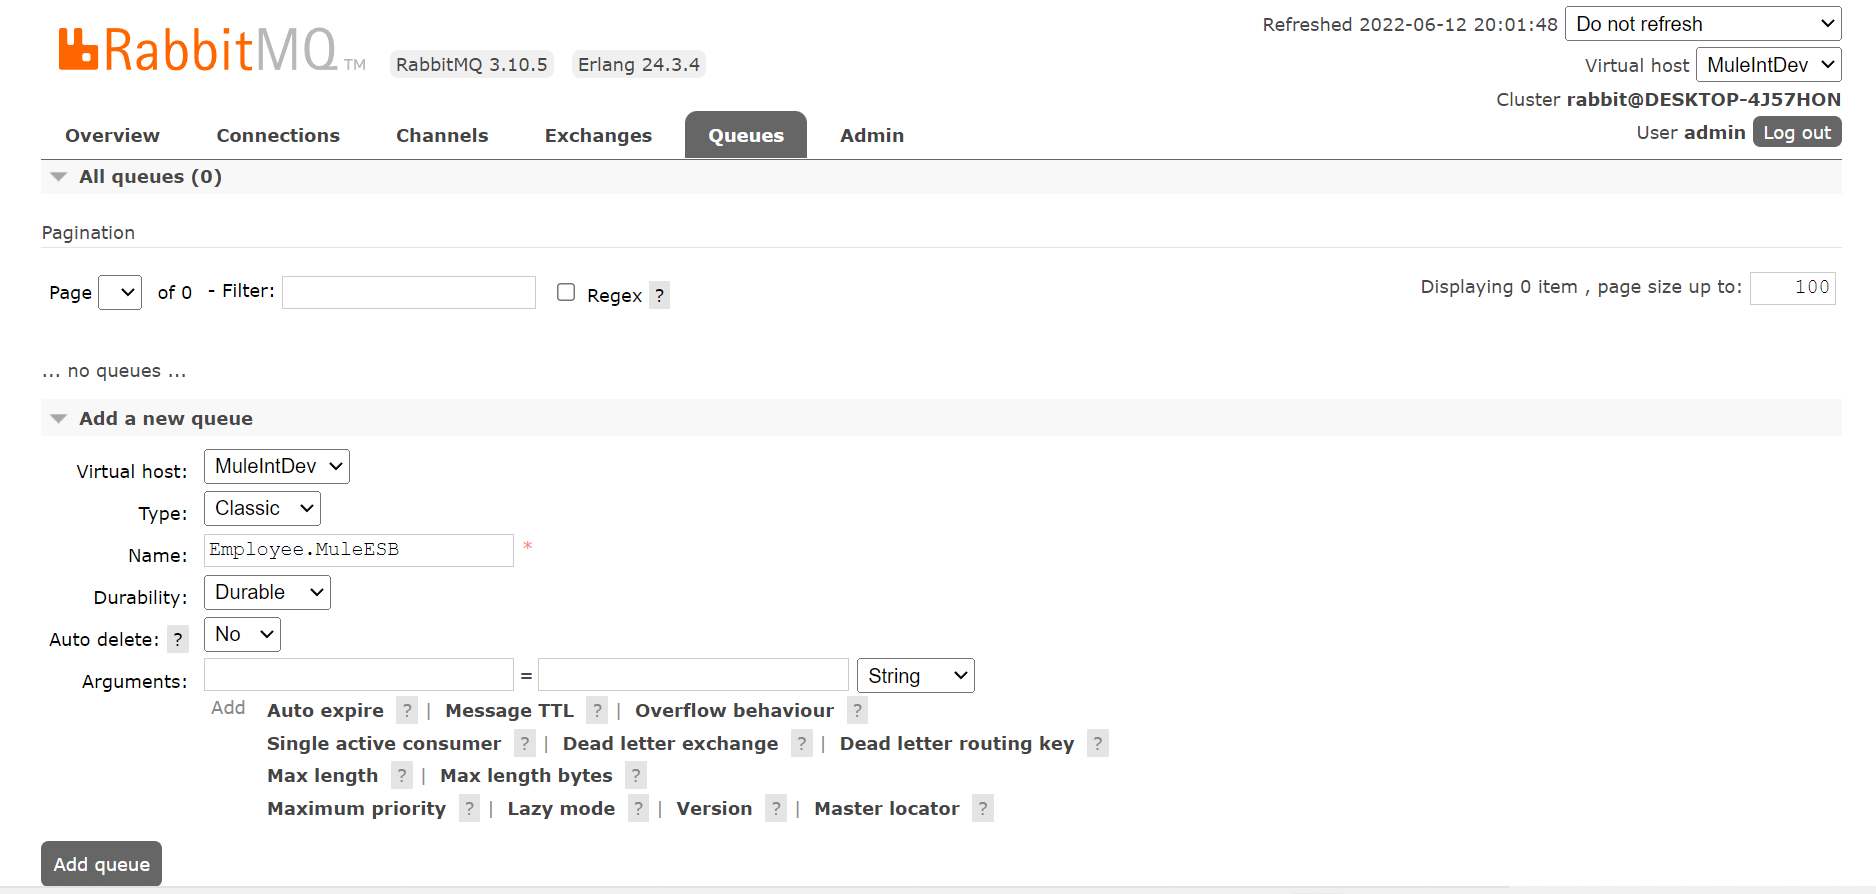The image size is (1876, 894).
Task: Click the Filter text field
Action: (409, 292)
